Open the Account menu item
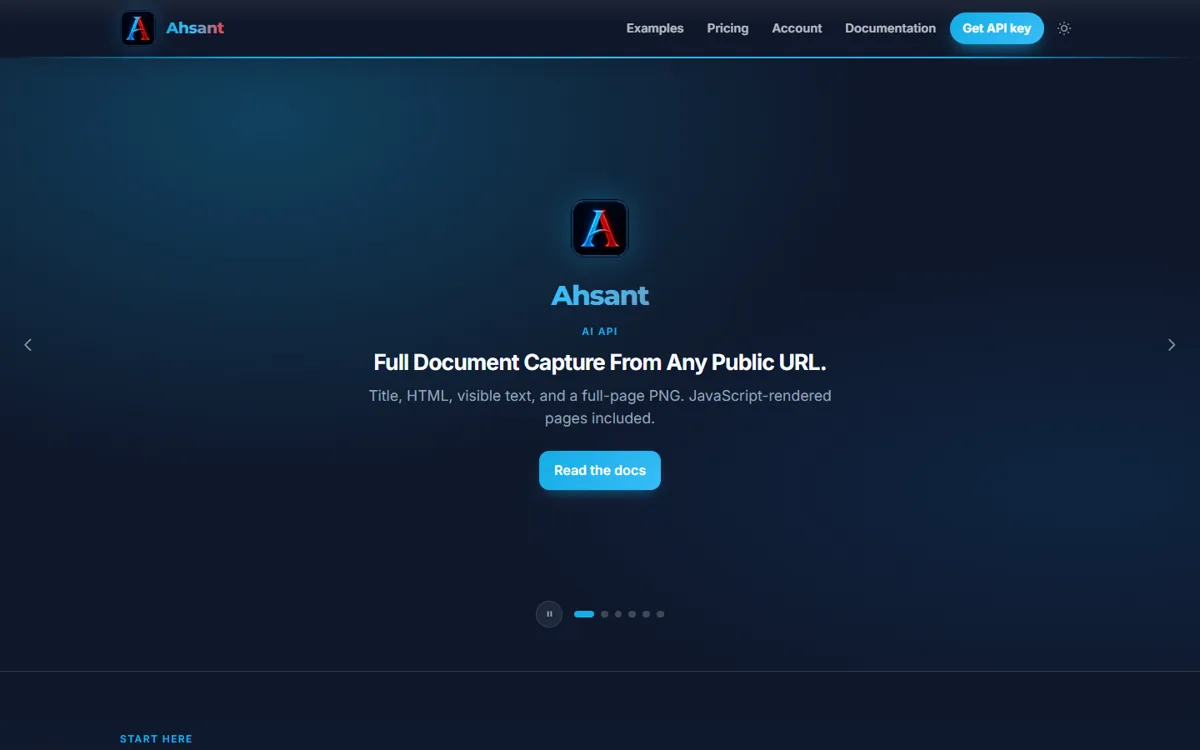 click(797, 28)
